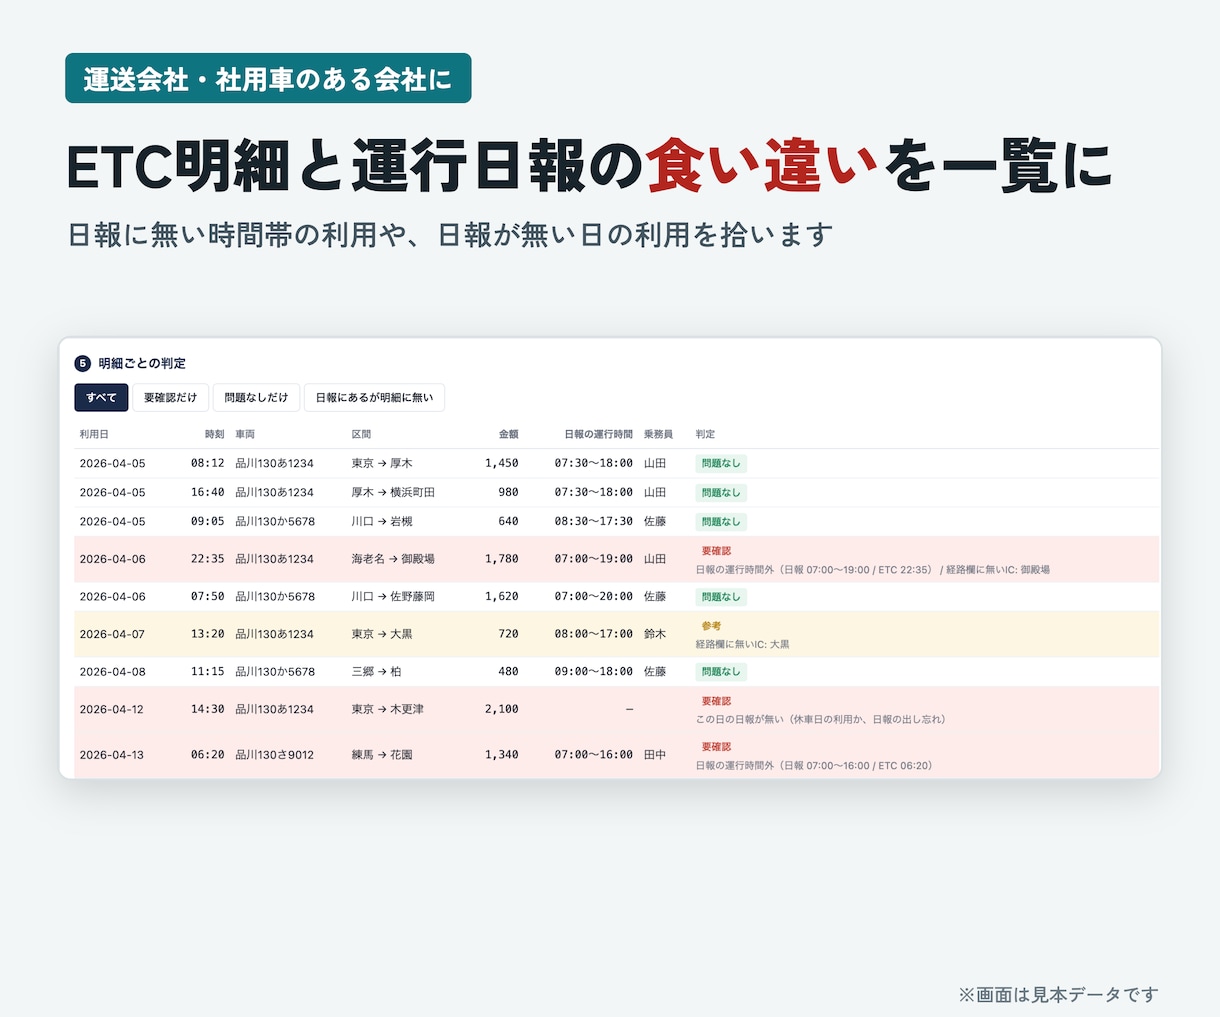Click operating time 07:00~20:00
Viewport: 1220px width, 1017px height.
coord(594,596)
